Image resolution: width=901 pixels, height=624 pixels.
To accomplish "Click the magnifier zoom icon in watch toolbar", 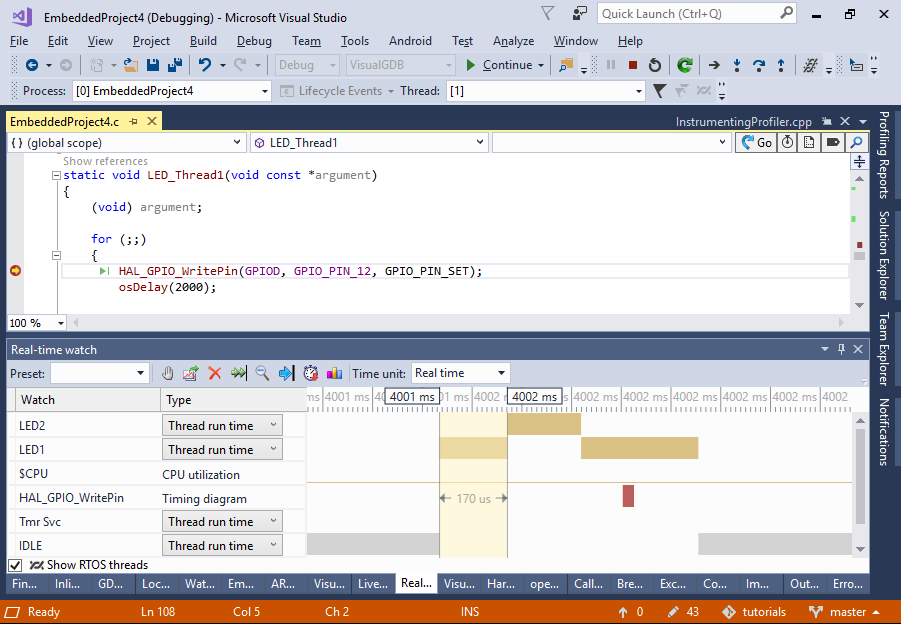I will [x=262, y=373].
